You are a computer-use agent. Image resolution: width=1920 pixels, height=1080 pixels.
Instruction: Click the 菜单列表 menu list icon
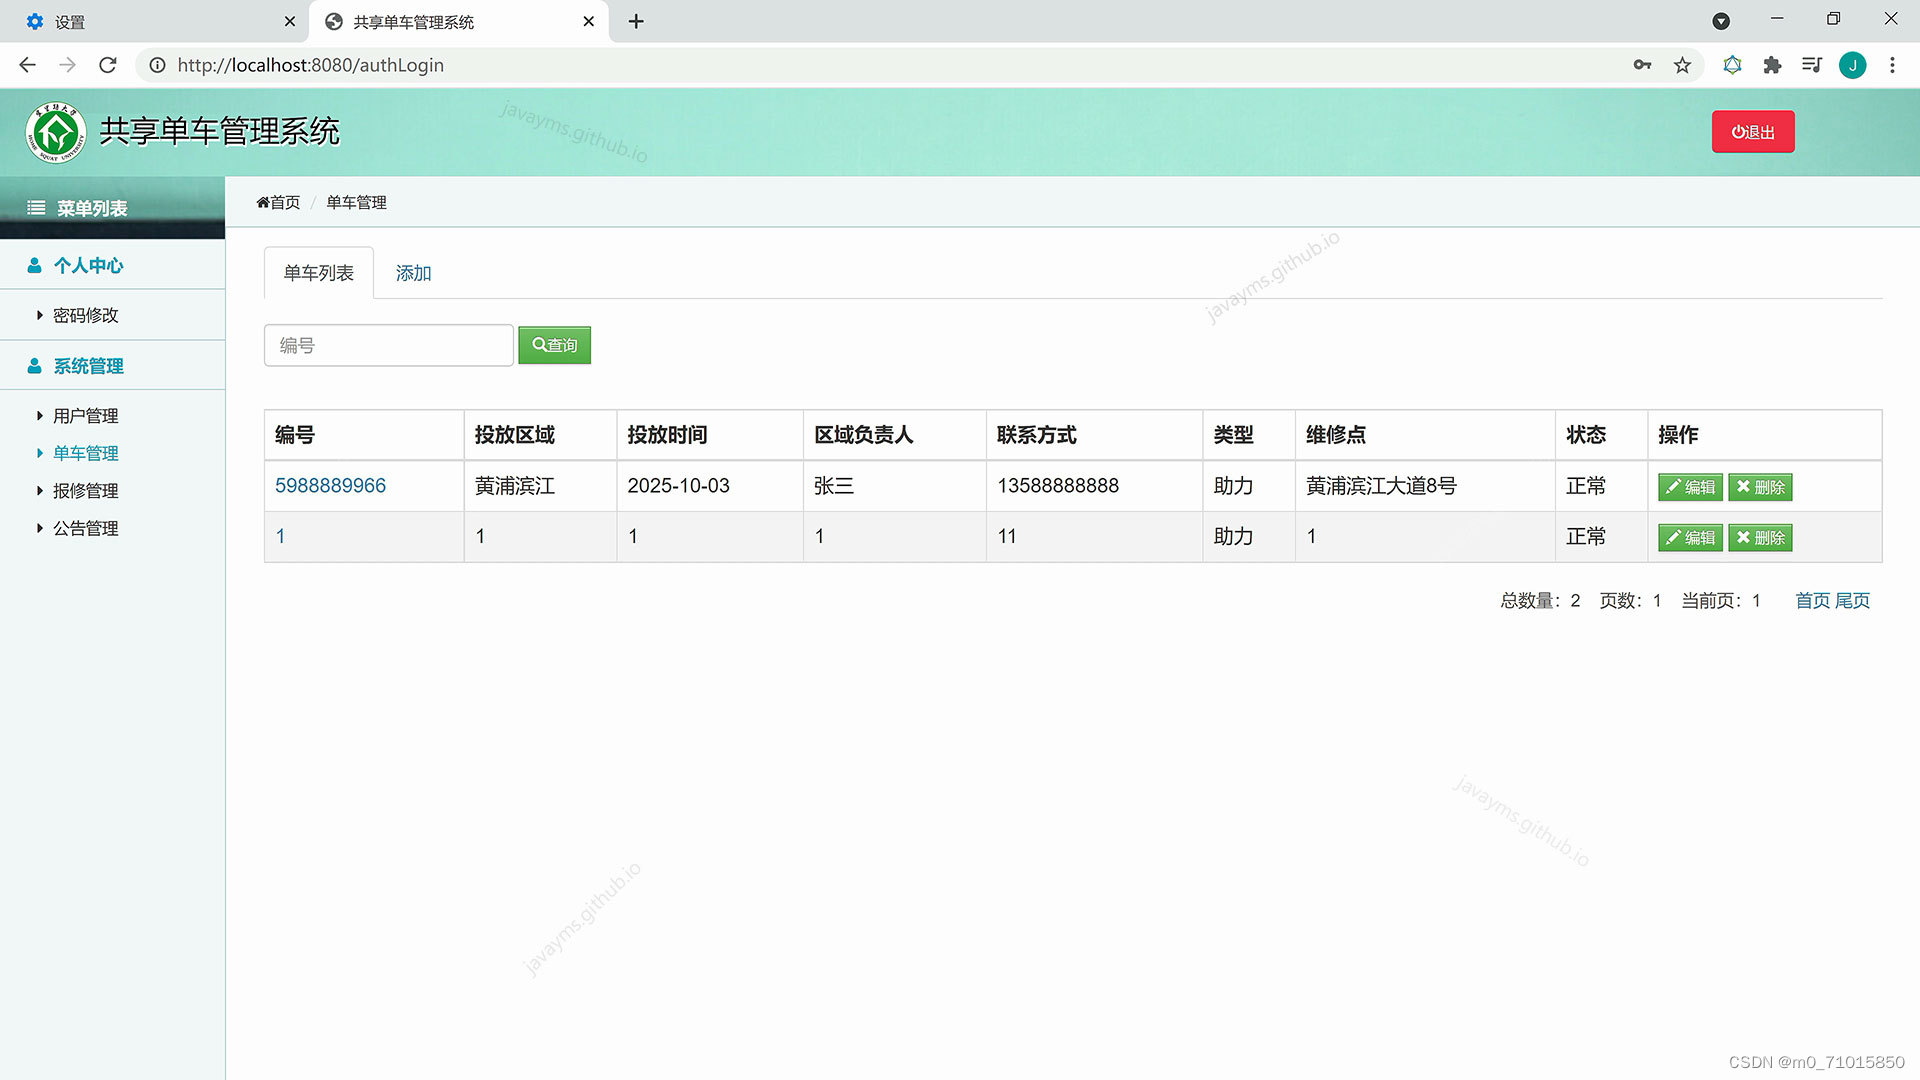pyautogui.click(x=36, y=208)
